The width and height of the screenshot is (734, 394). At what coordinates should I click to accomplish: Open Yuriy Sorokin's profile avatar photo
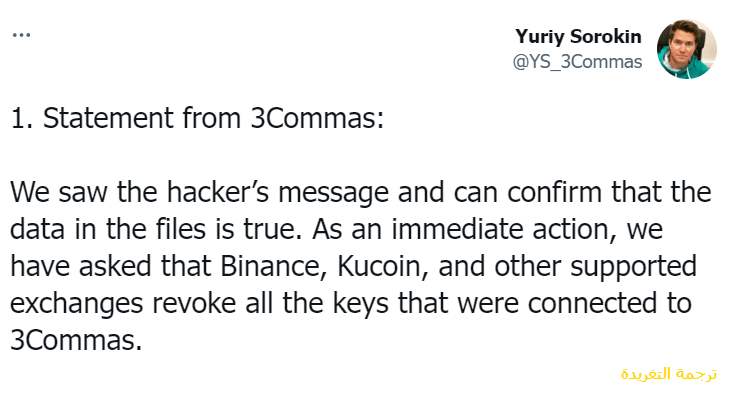click(x=687, y=49)
